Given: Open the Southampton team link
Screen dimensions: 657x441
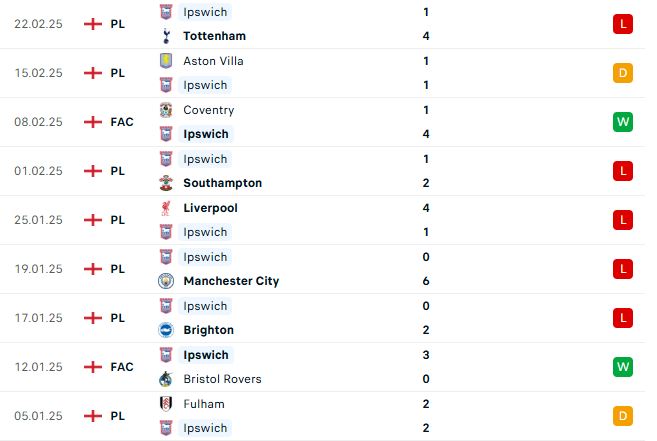Looking at the screenshot, I should (222, 183).
